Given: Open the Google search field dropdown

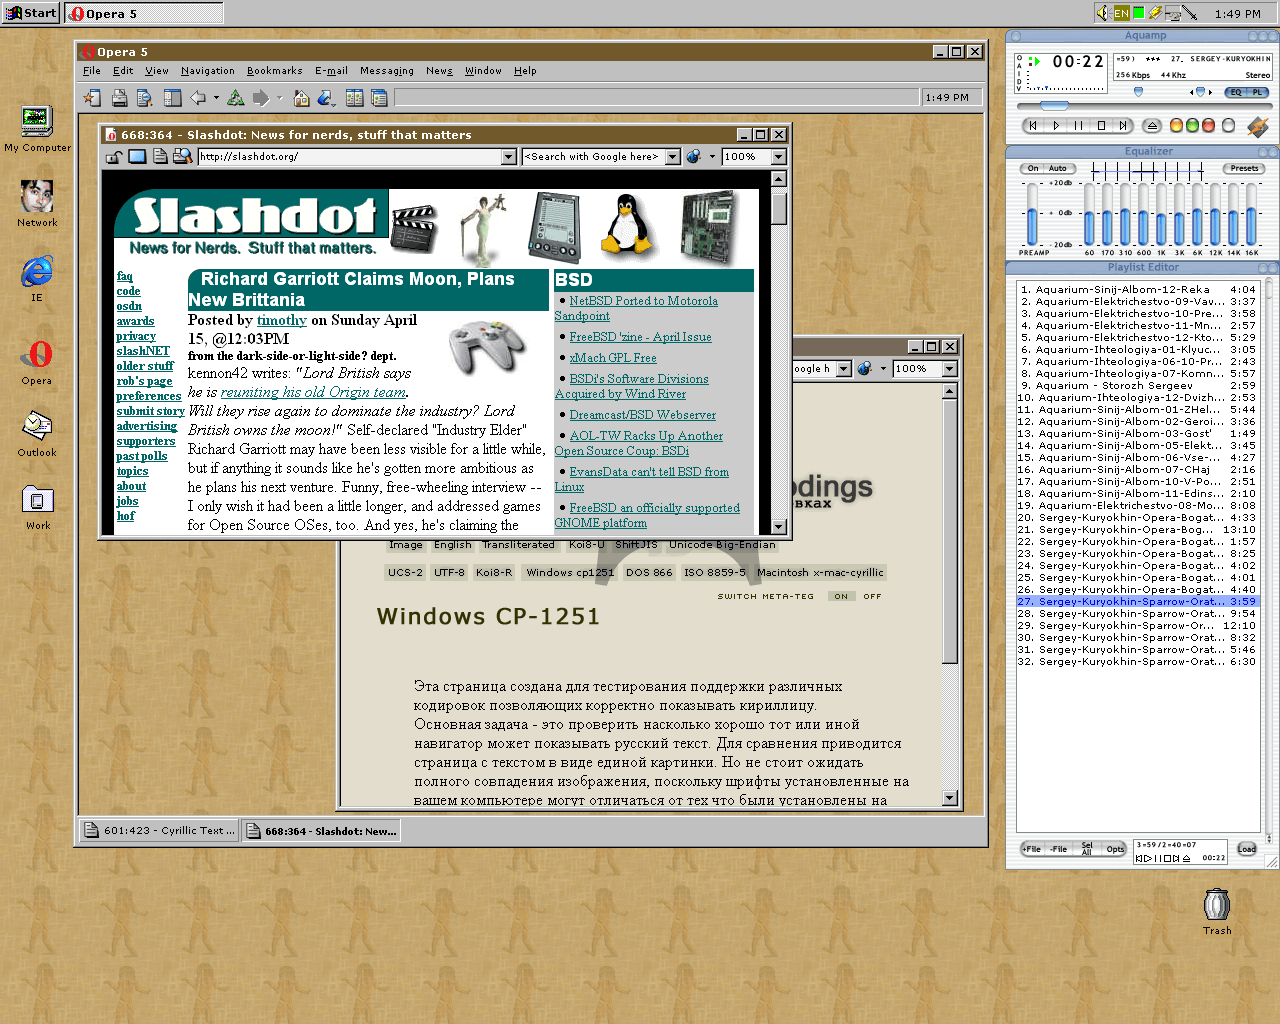Looking at the screenshot, I should click(x=673, y=157).
